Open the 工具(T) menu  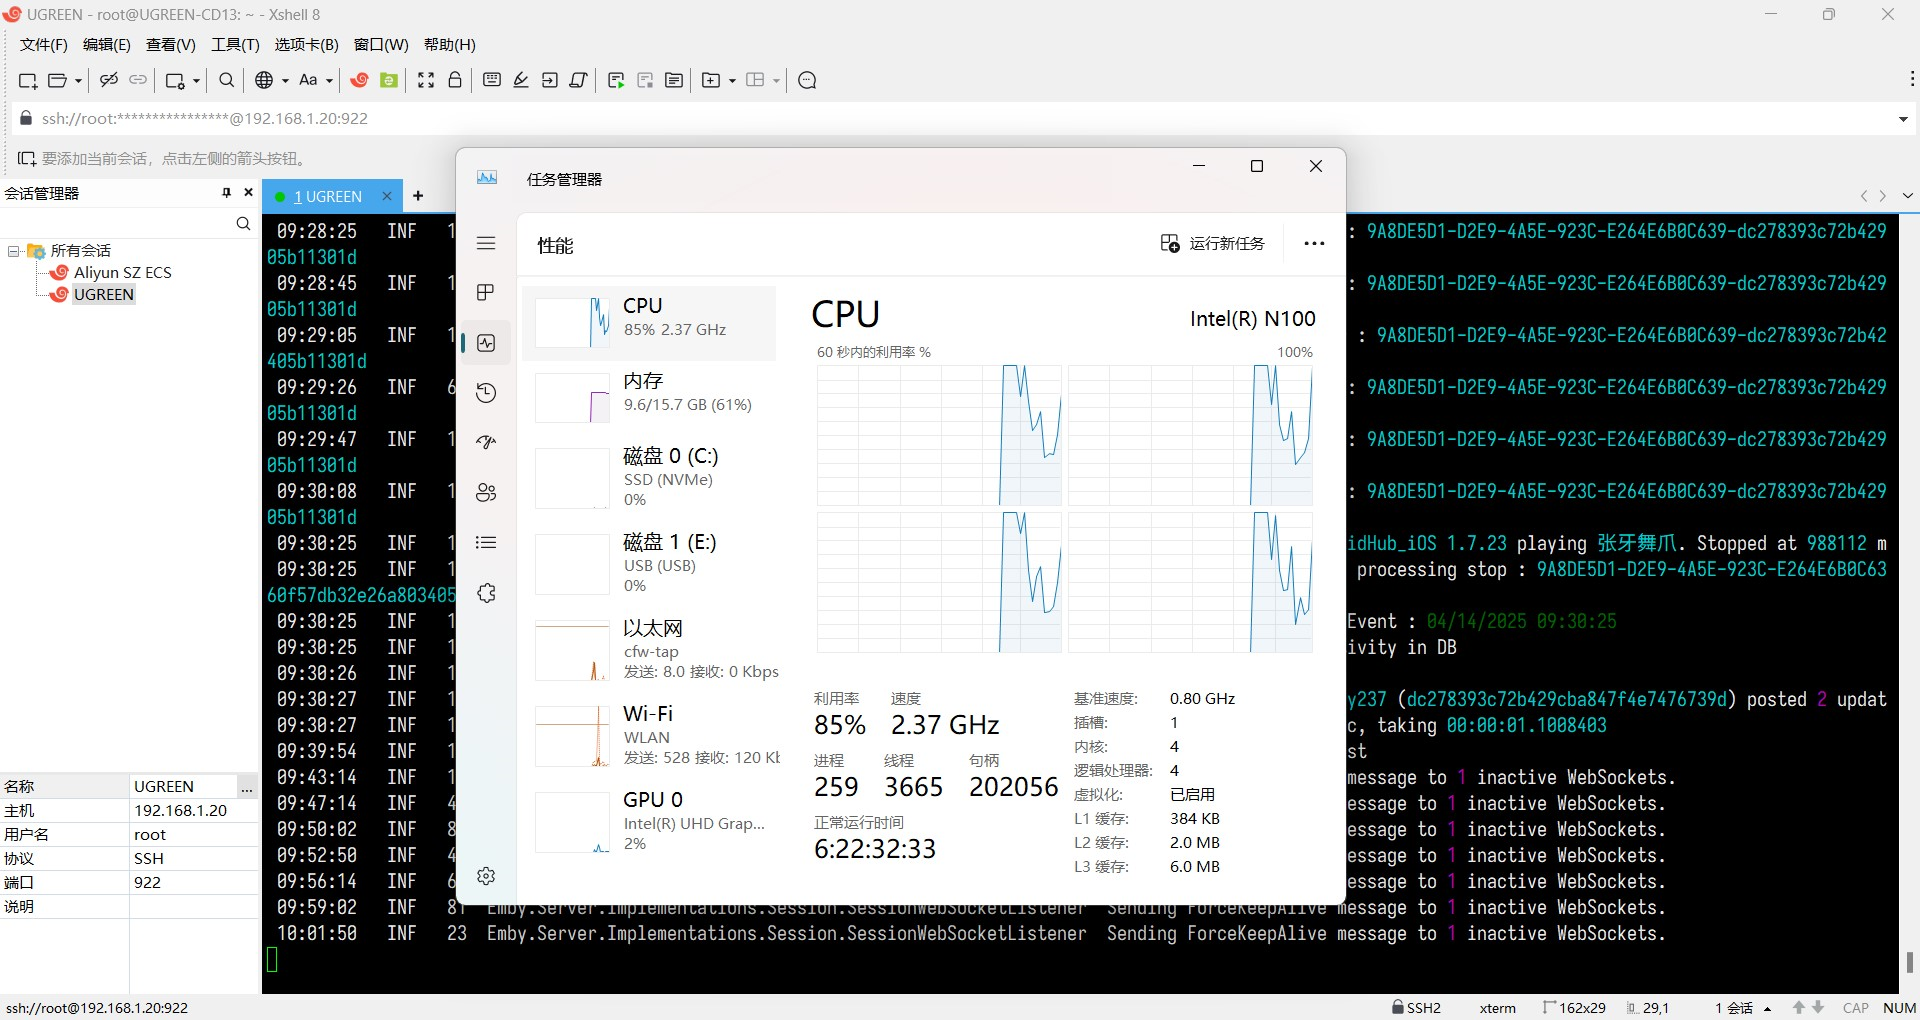click(x=235, y=45)
